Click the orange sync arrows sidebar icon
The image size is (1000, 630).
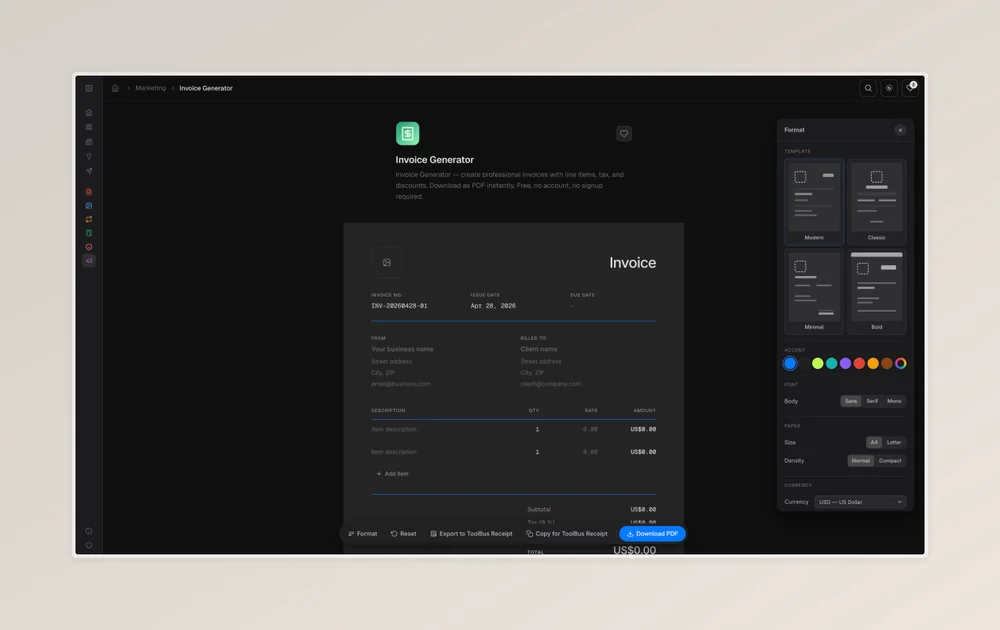point(88,218)
